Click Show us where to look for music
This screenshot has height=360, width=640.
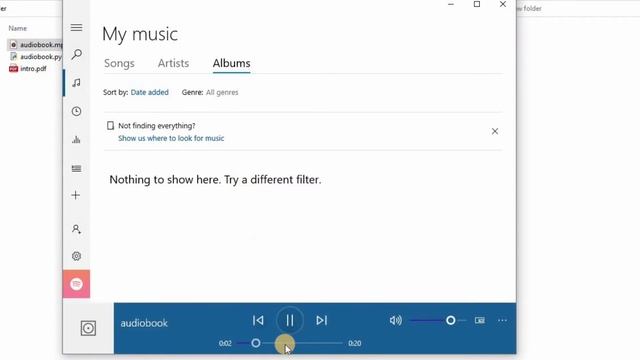(x=171, y=138)
